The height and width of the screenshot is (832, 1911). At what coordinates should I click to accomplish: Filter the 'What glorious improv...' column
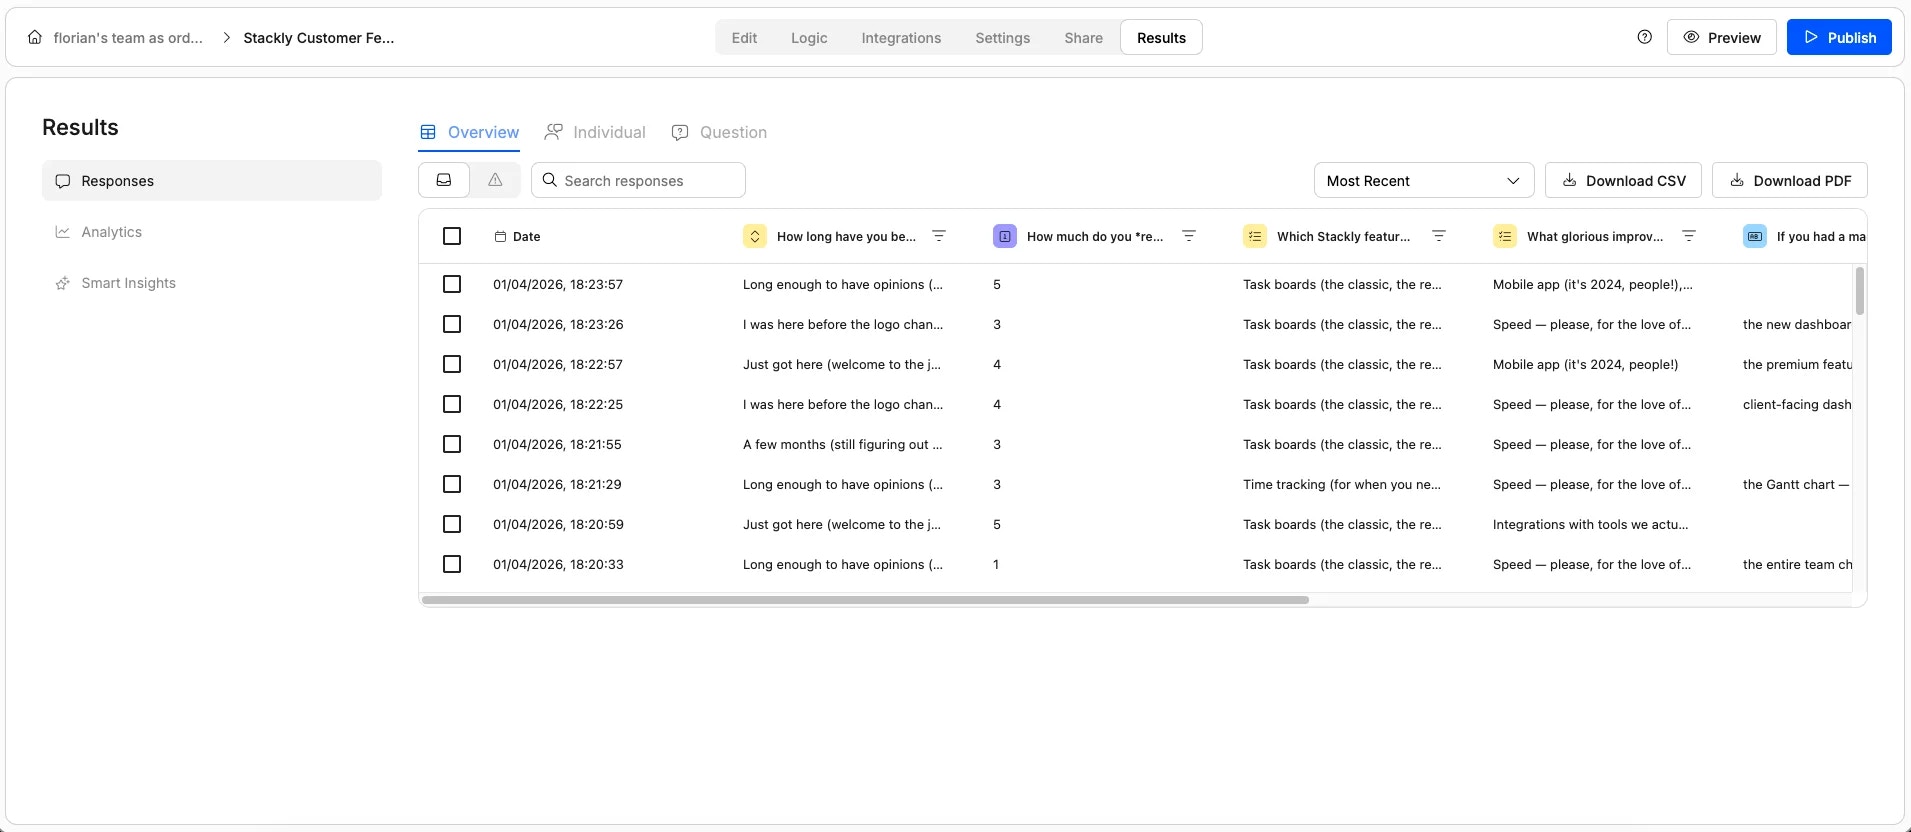pyautogui.click(x=1689, y=236)
